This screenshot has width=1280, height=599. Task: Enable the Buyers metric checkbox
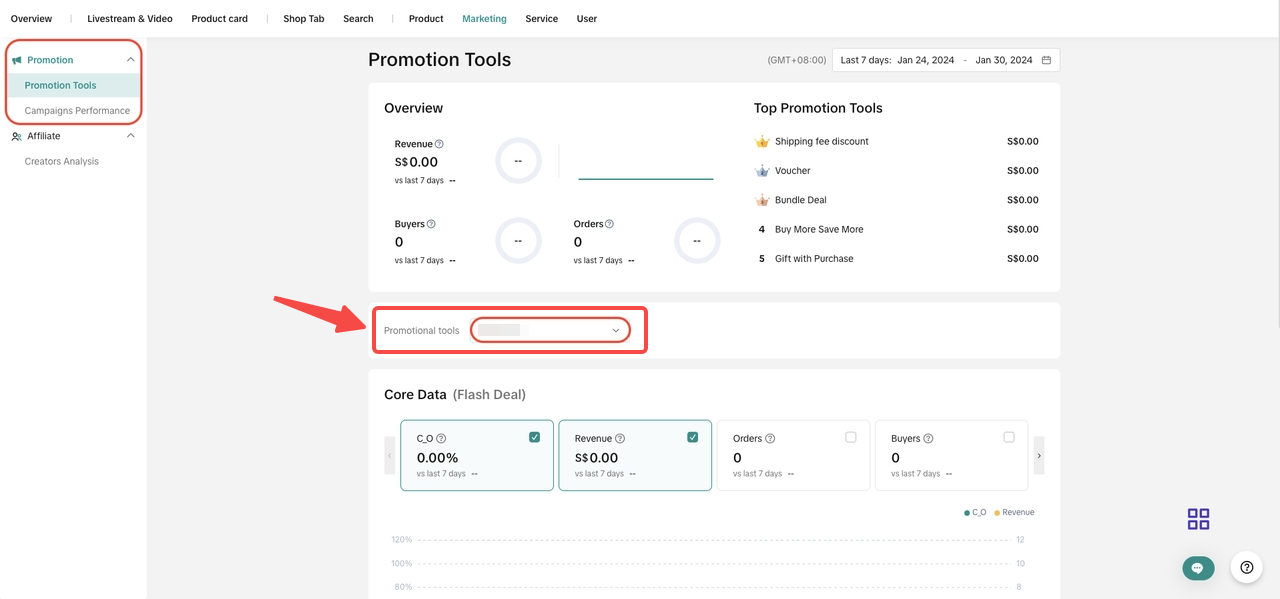click(x=1008, y=437)
